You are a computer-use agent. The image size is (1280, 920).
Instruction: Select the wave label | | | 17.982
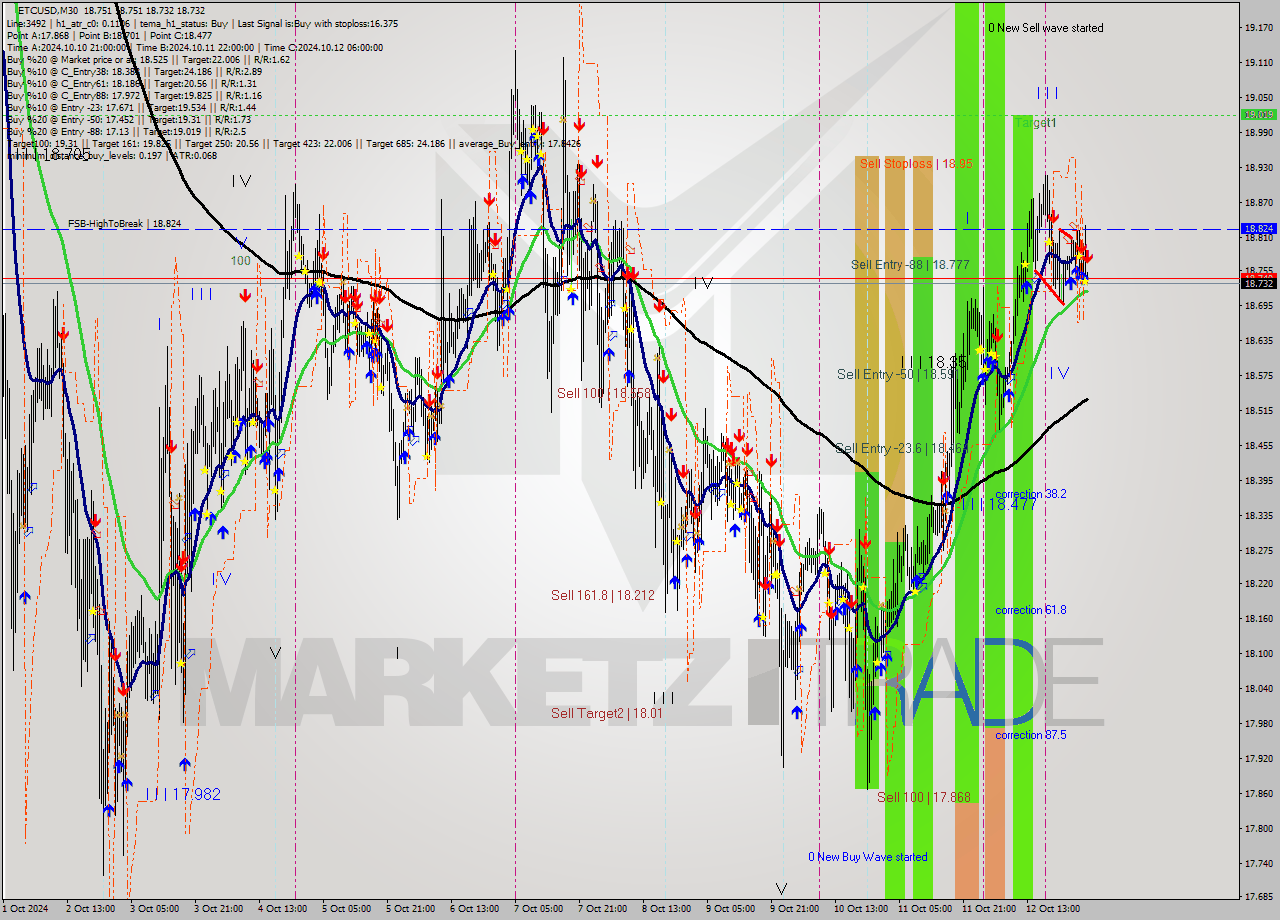pos(183,794)
